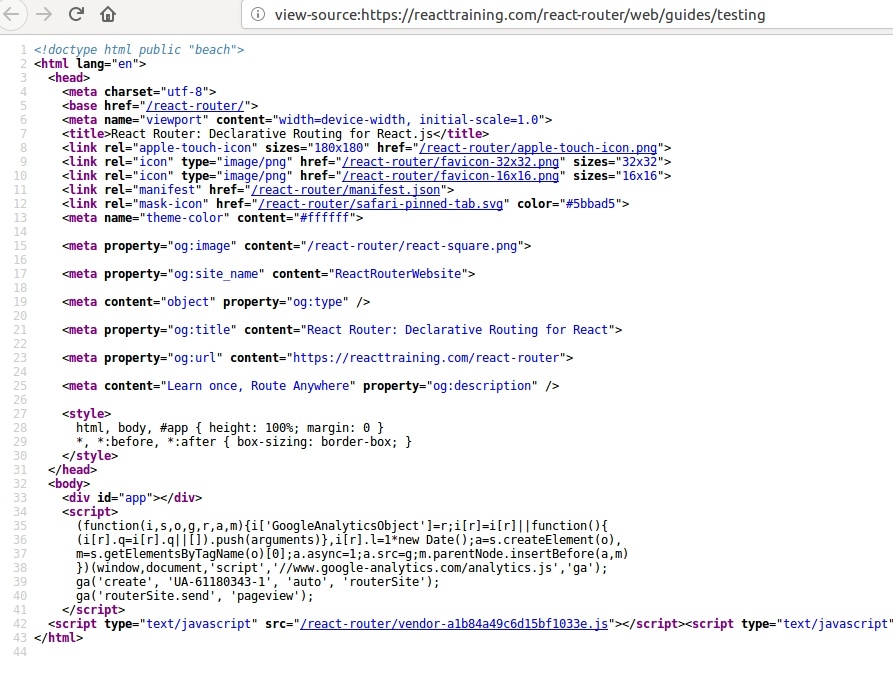Click the closing html tag
The image size is (893, 682).
coord(59,638)
